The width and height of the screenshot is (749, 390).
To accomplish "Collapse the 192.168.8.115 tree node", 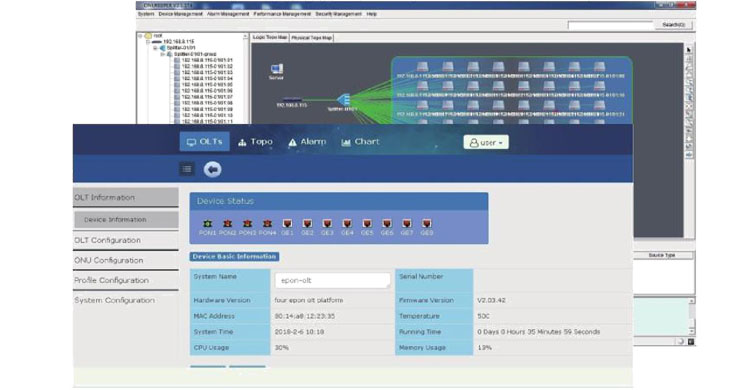I will point(148,42).
